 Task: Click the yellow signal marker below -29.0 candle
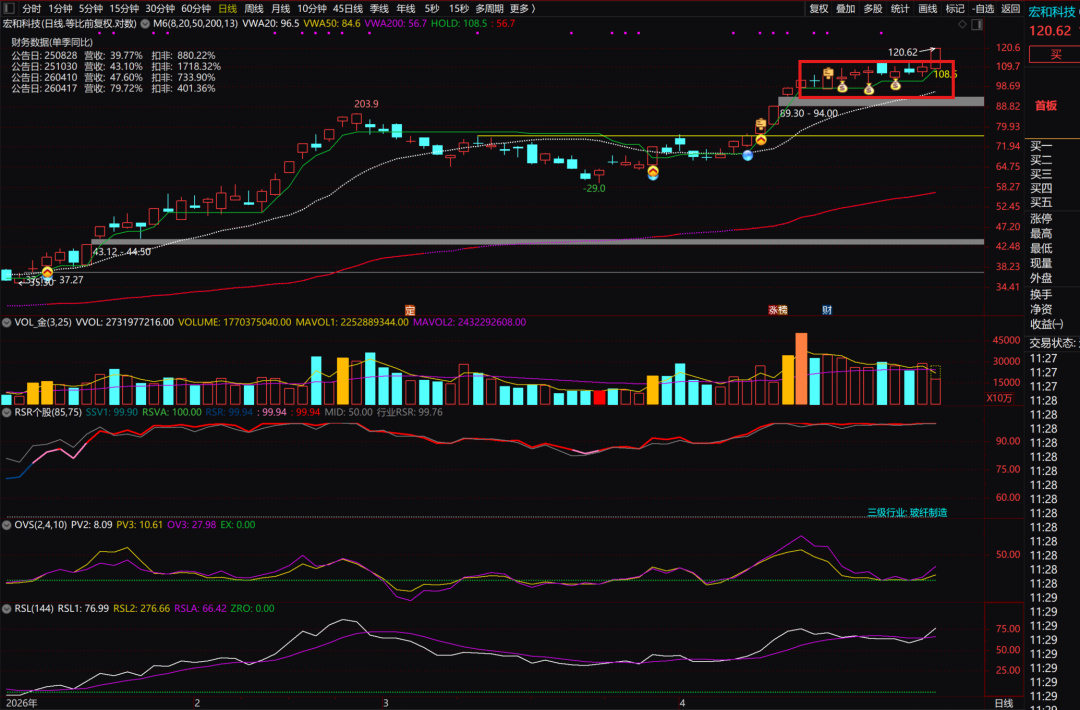tap(653, 171)
